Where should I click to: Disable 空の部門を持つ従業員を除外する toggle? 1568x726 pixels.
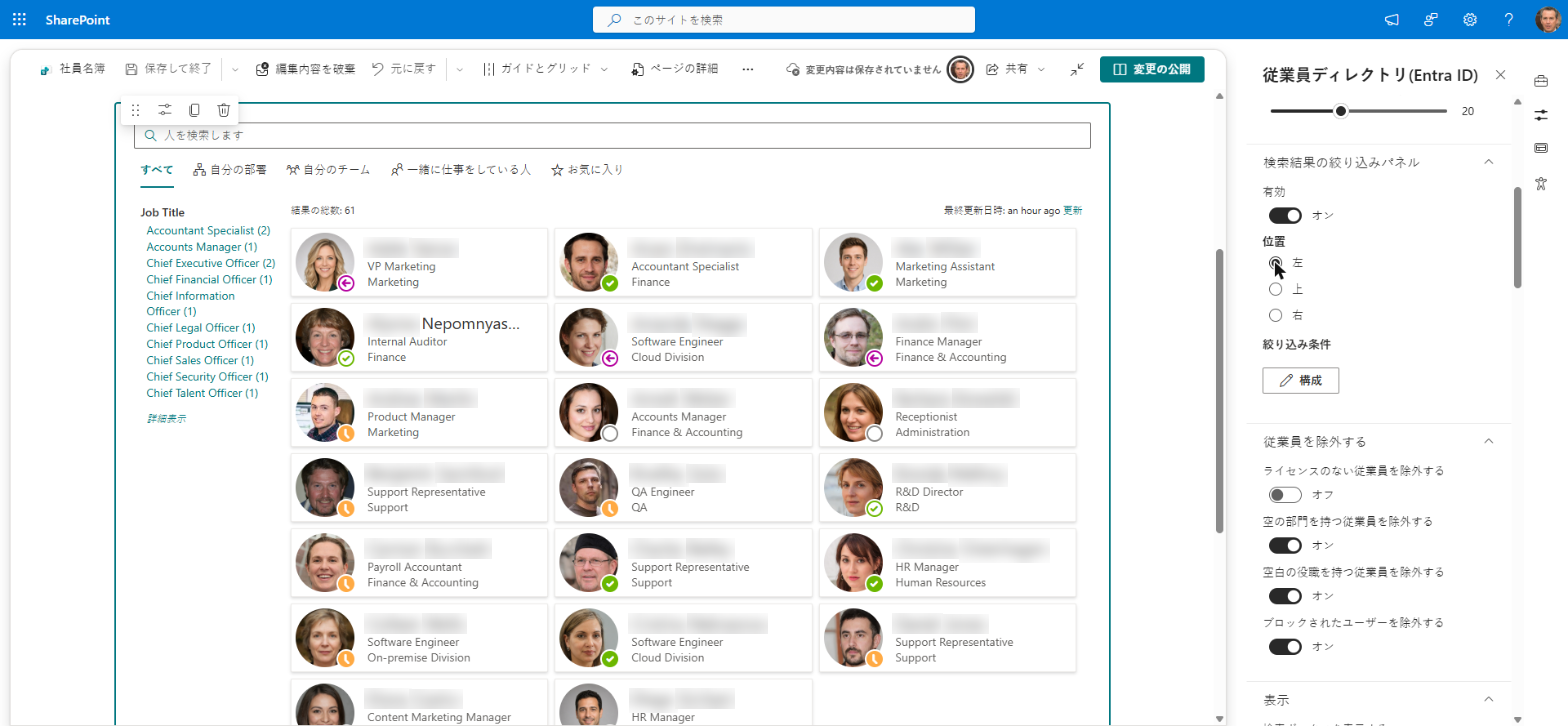click(x=1285, y=545)
